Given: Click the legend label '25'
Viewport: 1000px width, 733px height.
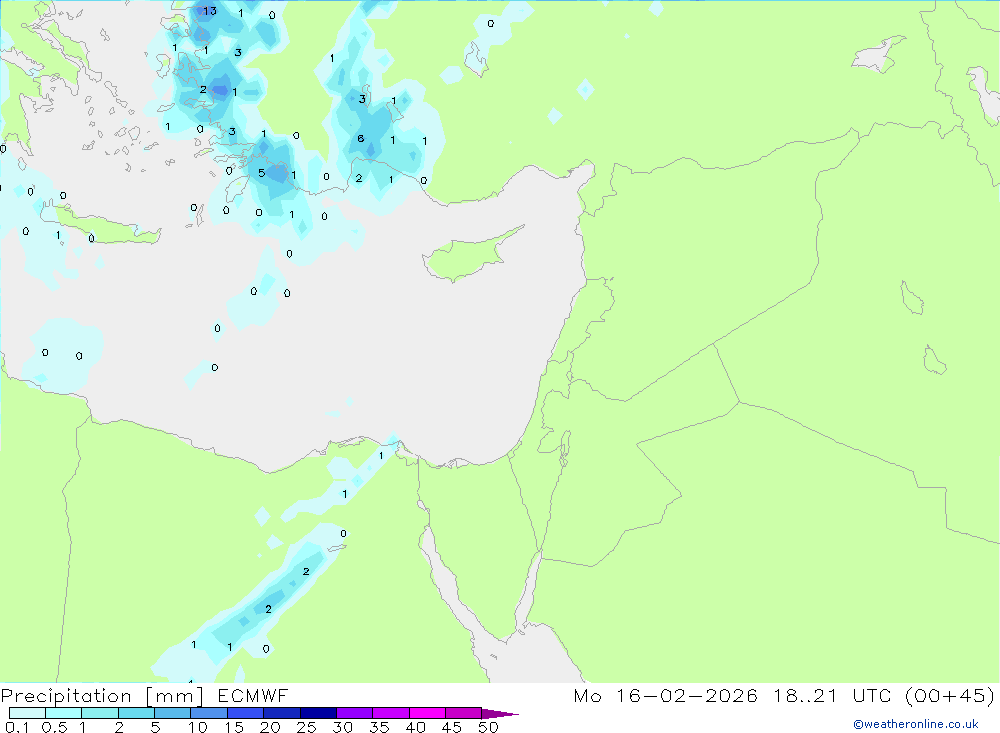Looking at the screenshot, I should pos(306,727).
